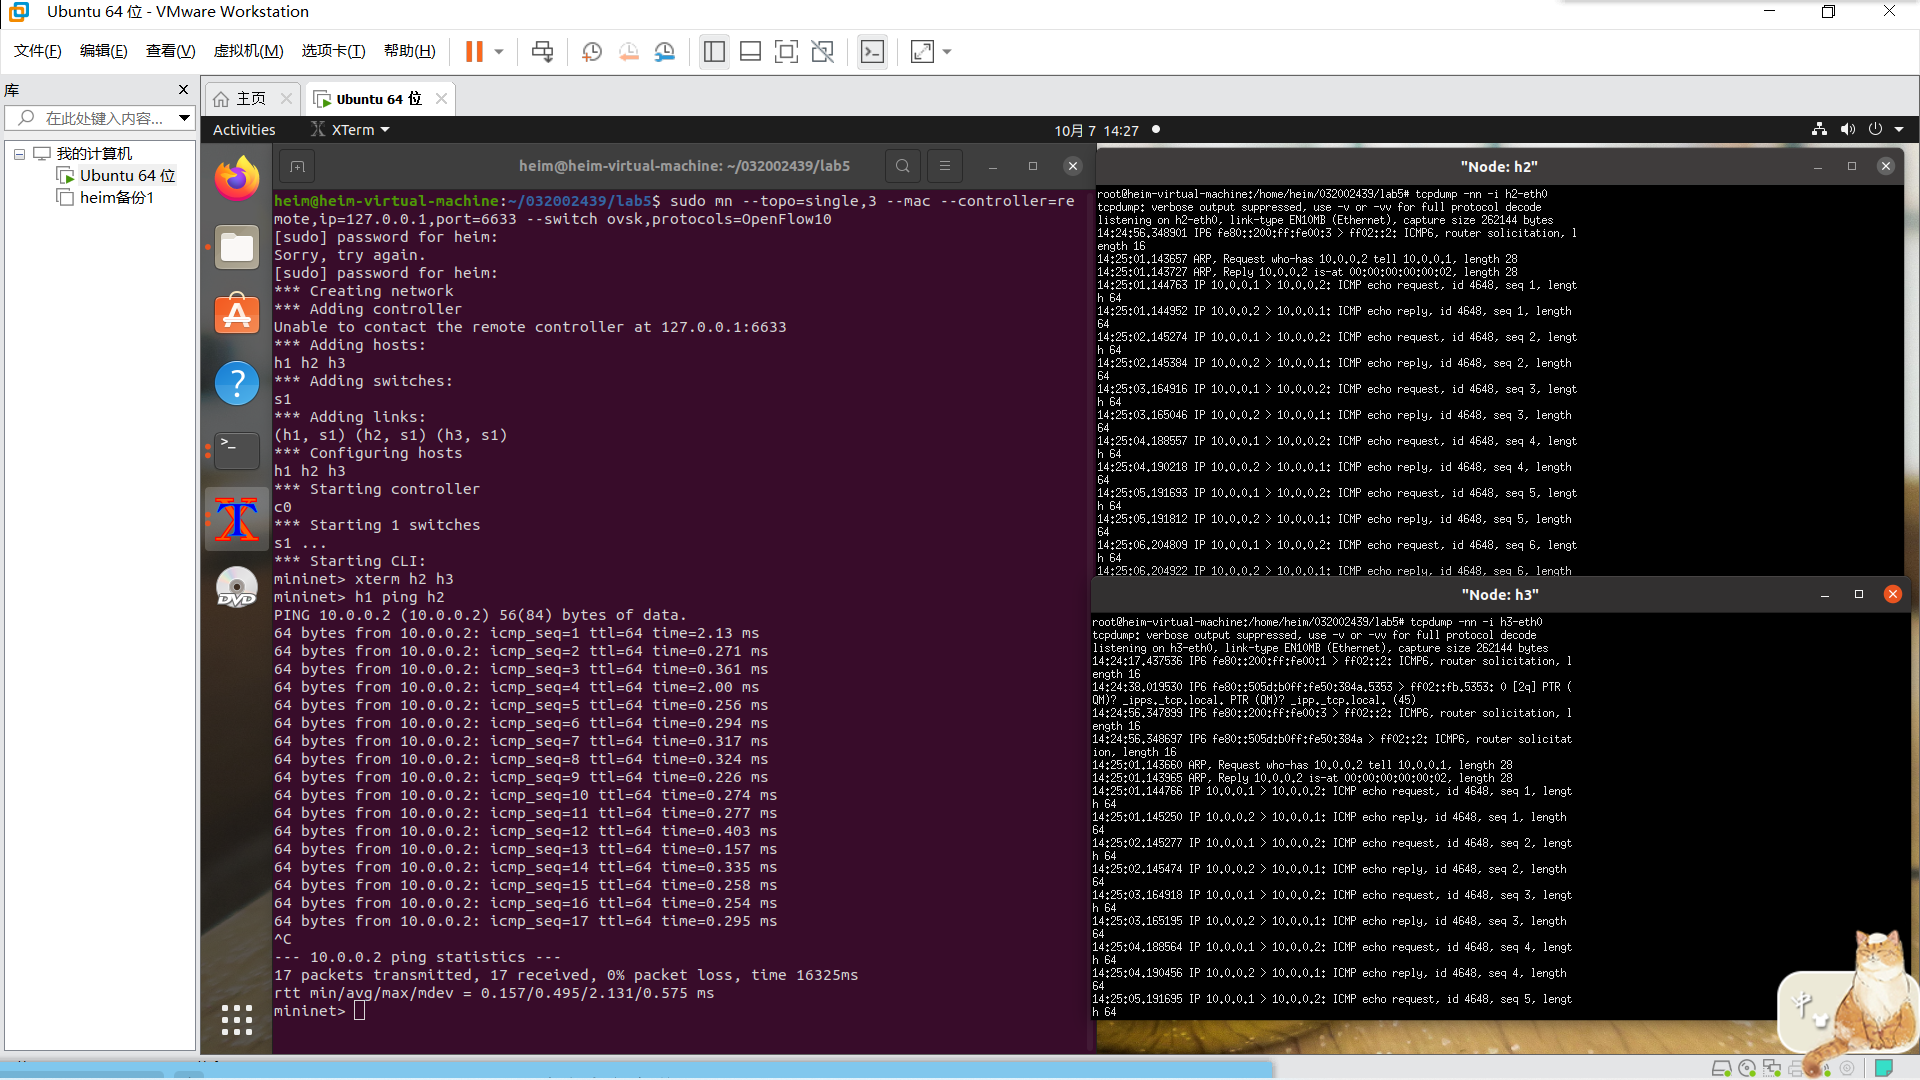1920x1080 pixels.
Task: Open the stretch guest dropdown arrow
Action: tap(947, 51)
